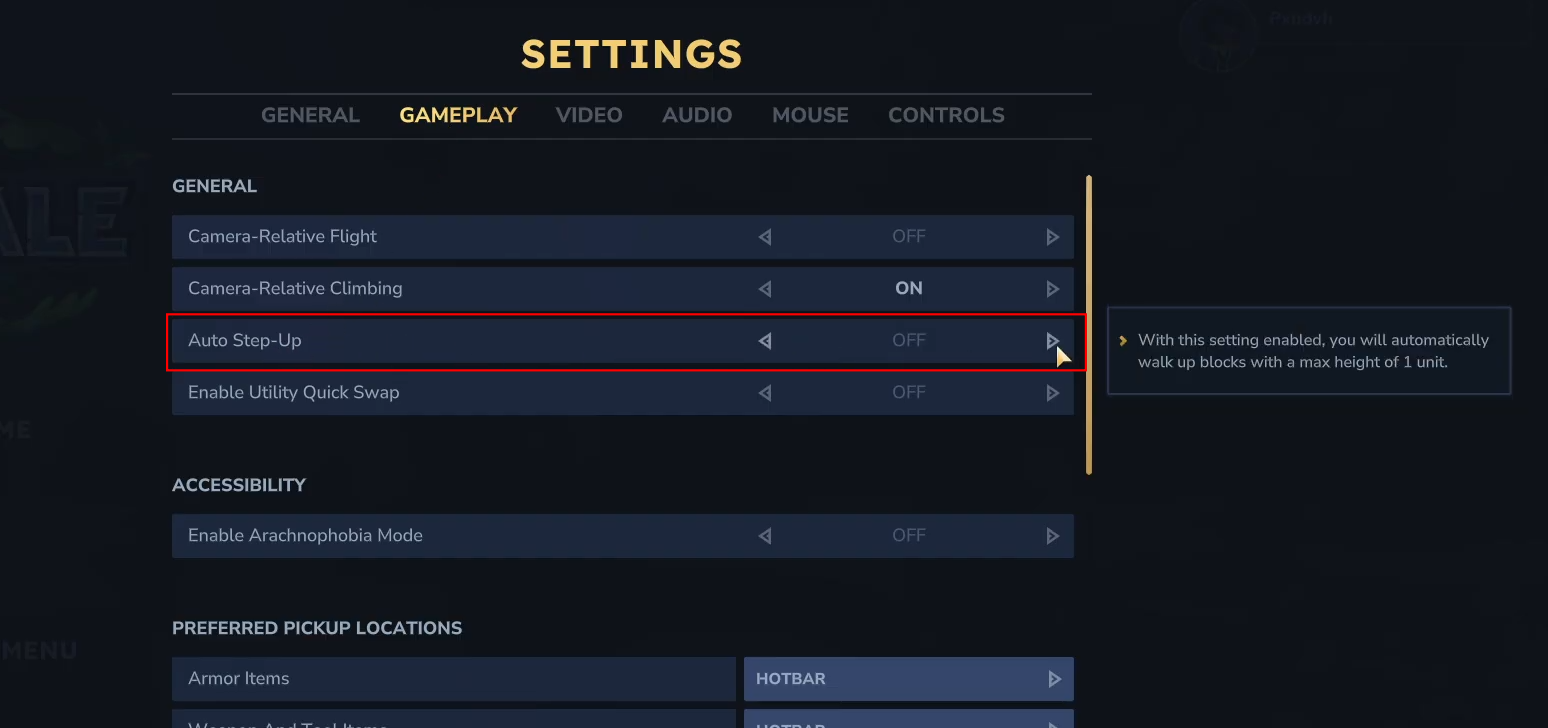The width and height of the screenshot is (1548, 728).
Task: Click right arrow for Enable Utility Quick Swap
Action: (1052, 393)
